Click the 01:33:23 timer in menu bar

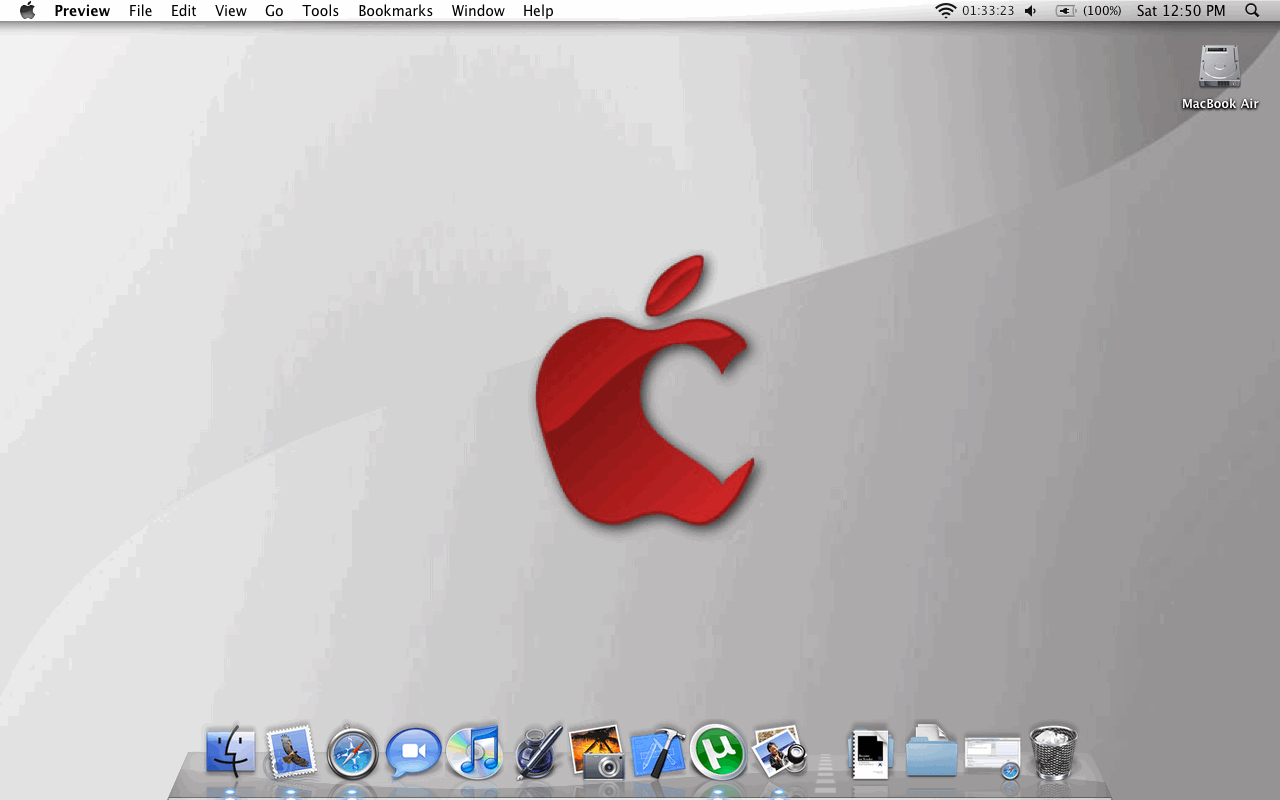coord(988,11)
